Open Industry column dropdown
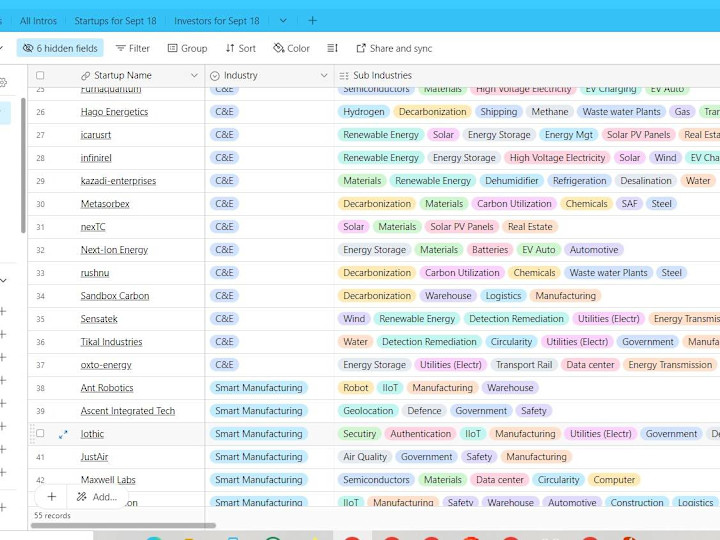 [x=324, y=75]
